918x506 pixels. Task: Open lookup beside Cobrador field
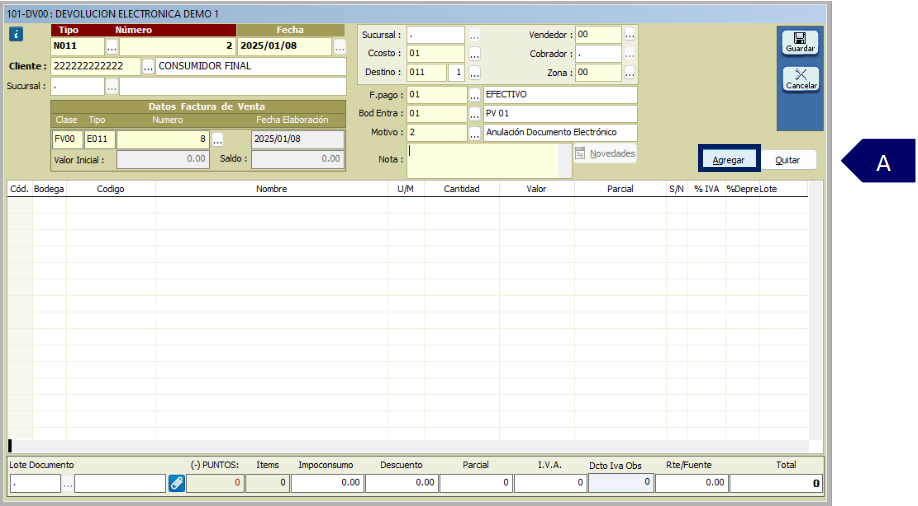tap(629, 54)
